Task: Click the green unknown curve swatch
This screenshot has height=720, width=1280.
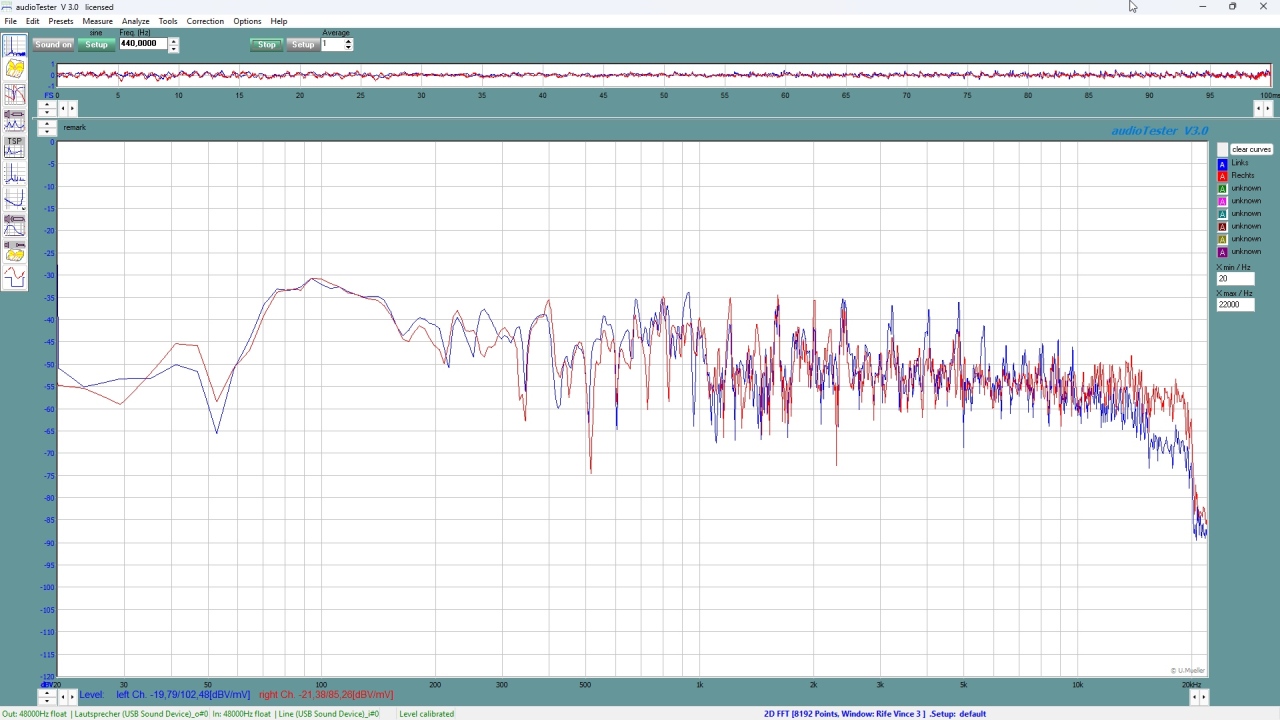Action: (x=1222, y=188)
